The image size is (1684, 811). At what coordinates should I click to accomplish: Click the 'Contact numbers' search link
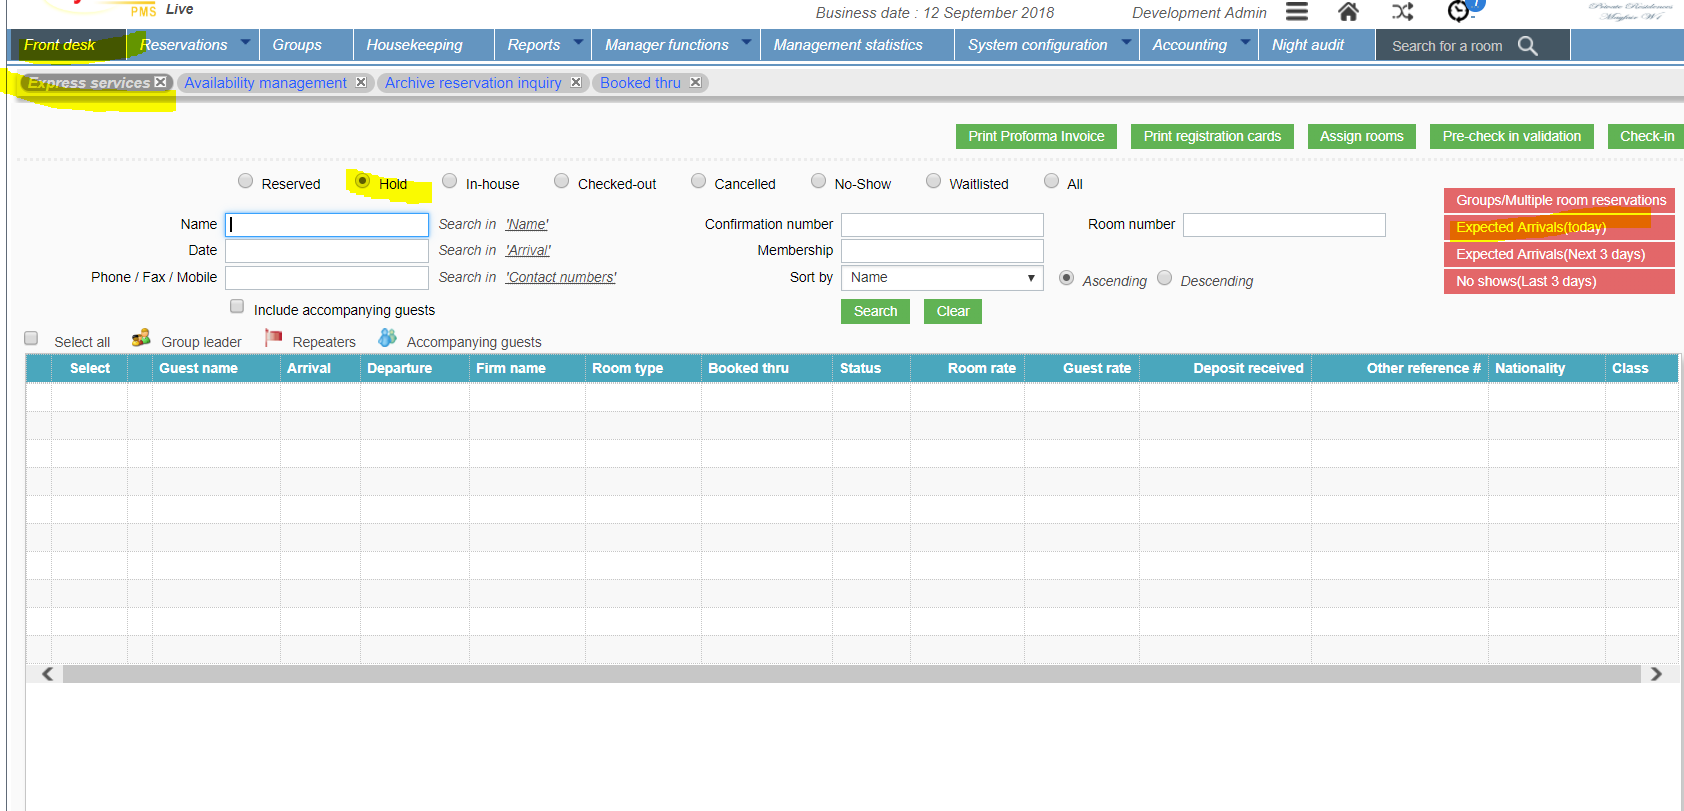(x=561, y=277)
